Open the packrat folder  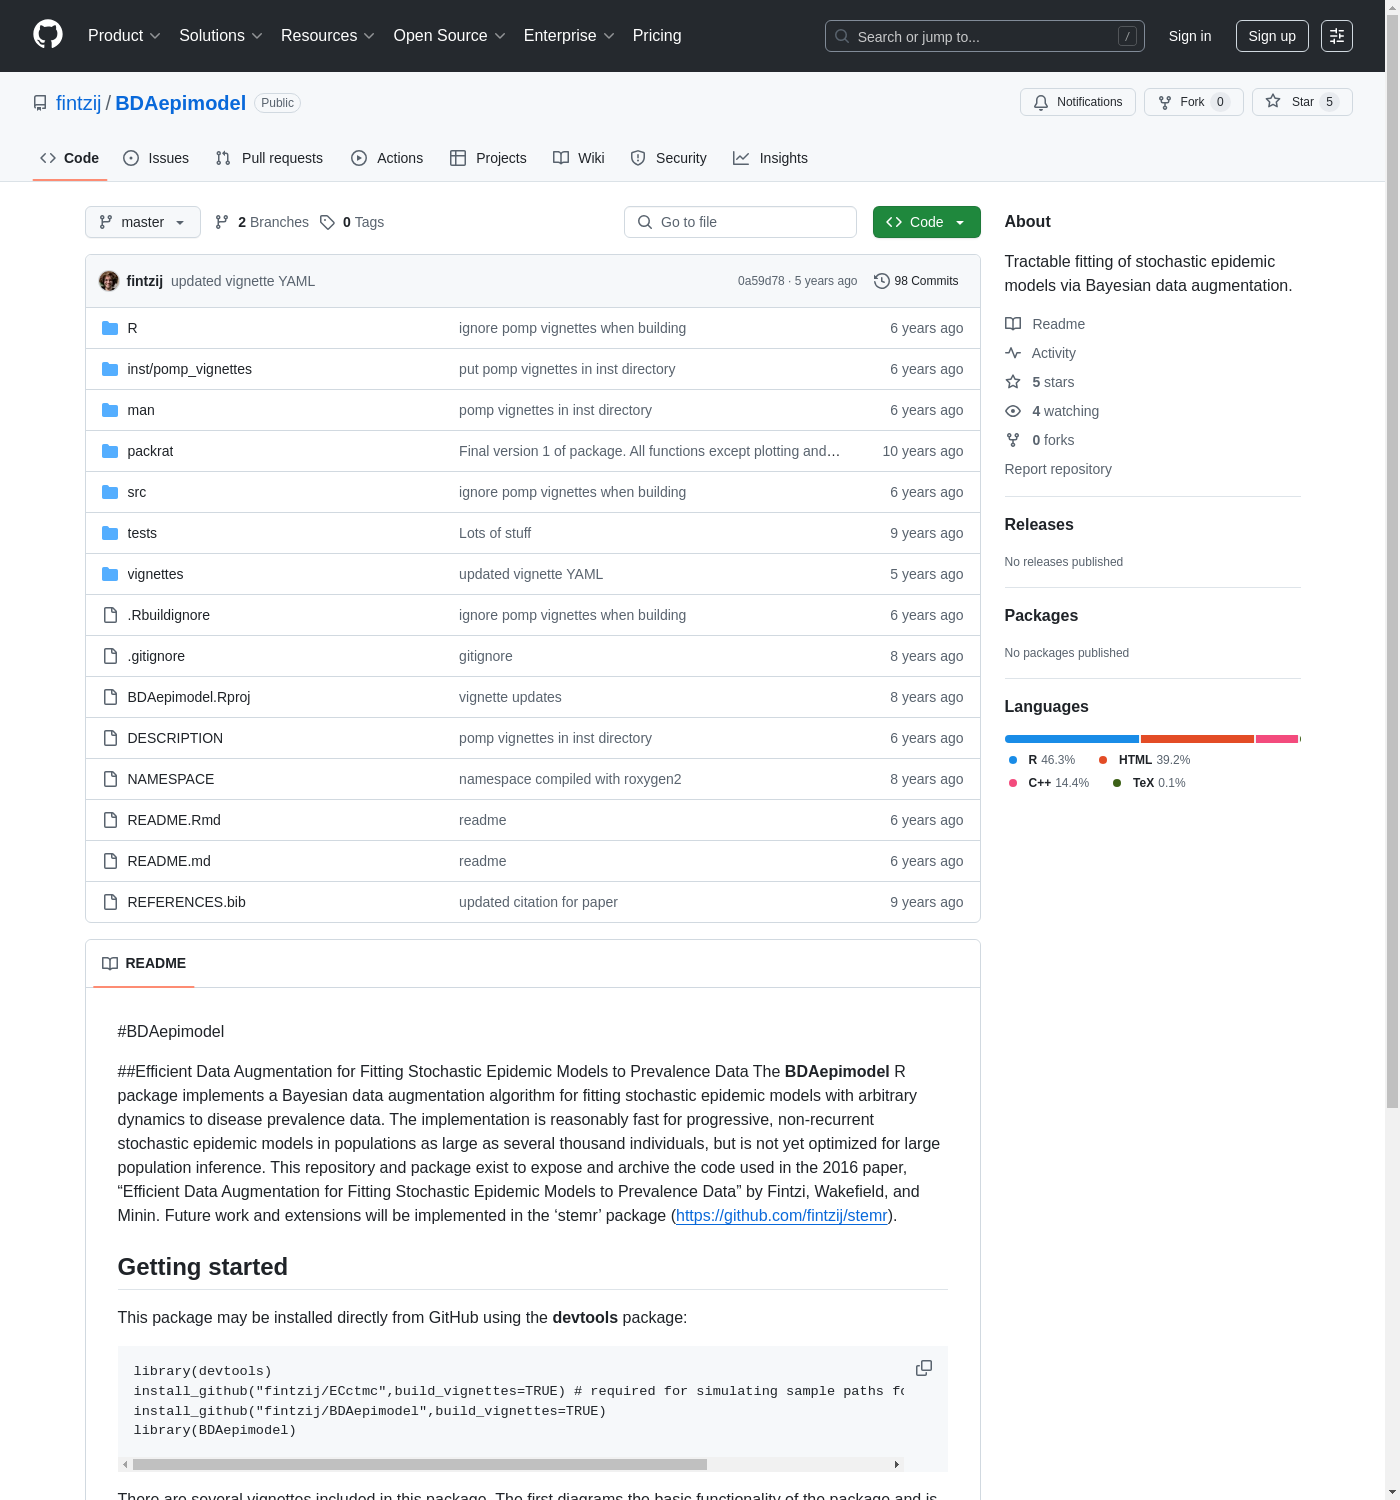[150, 451]
